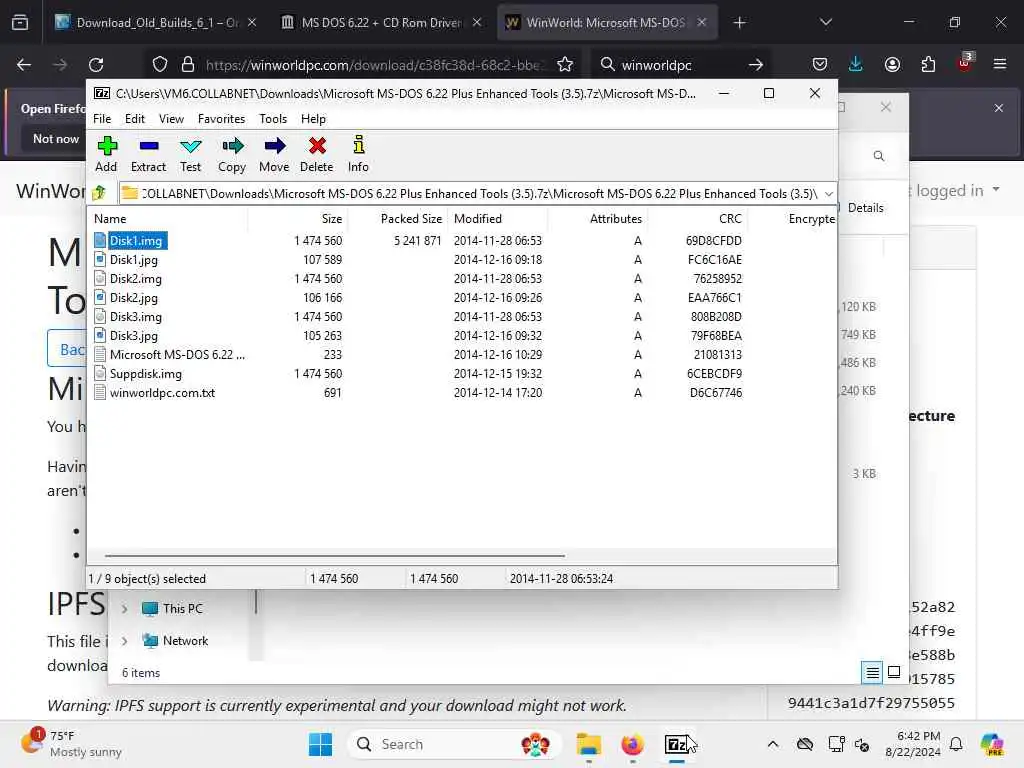Image resolution: width=1024 pixels, height=768 pixels.
Task: Click the Move toolbar button
Action: (x=274, y=155)
